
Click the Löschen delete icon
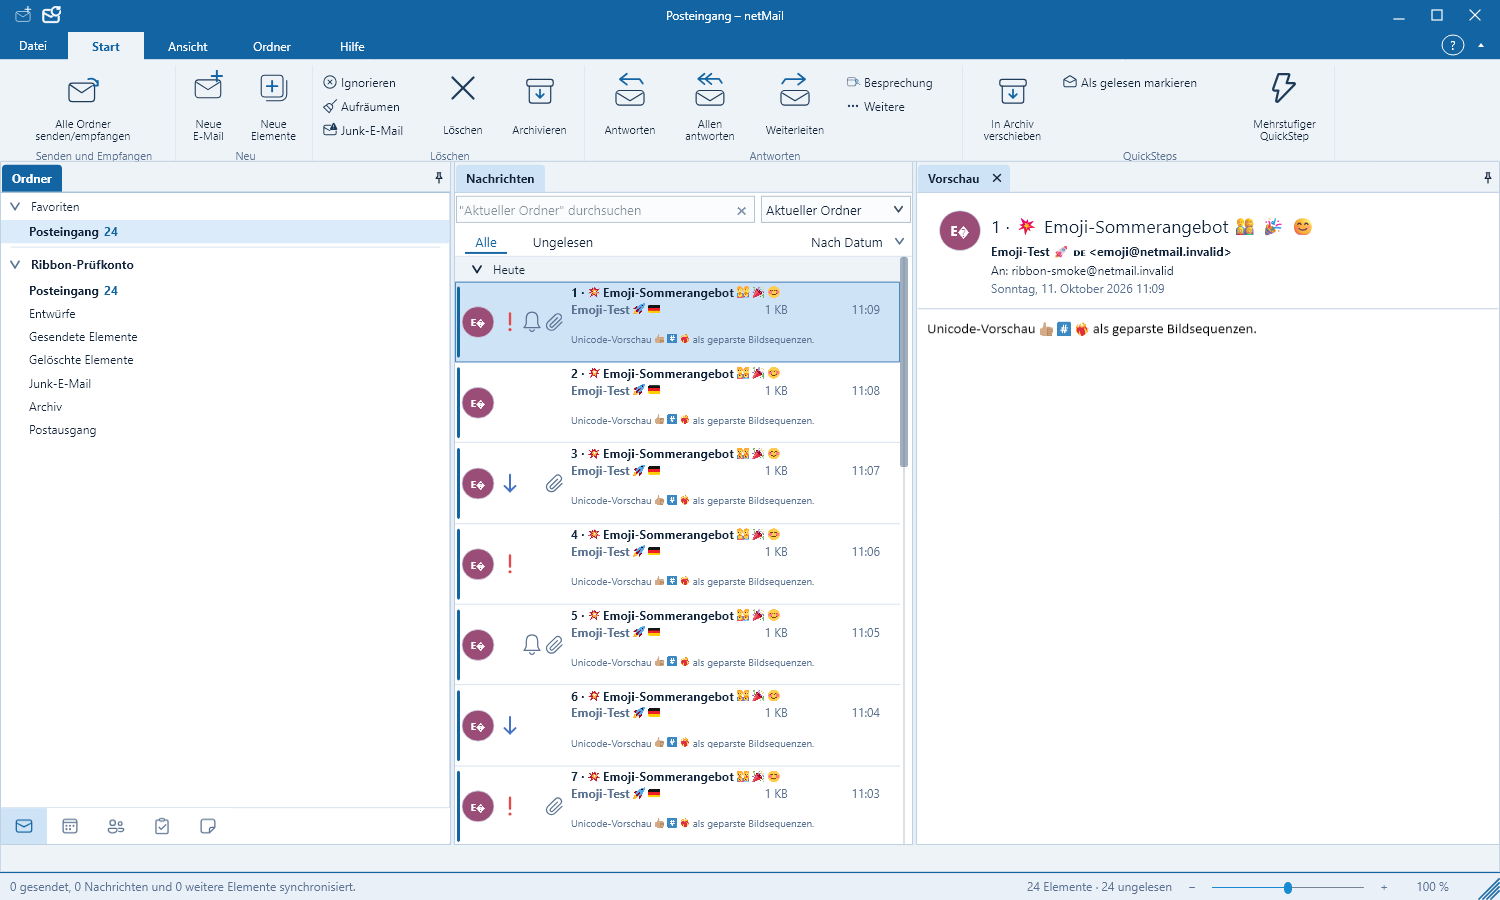pos(463,89)
